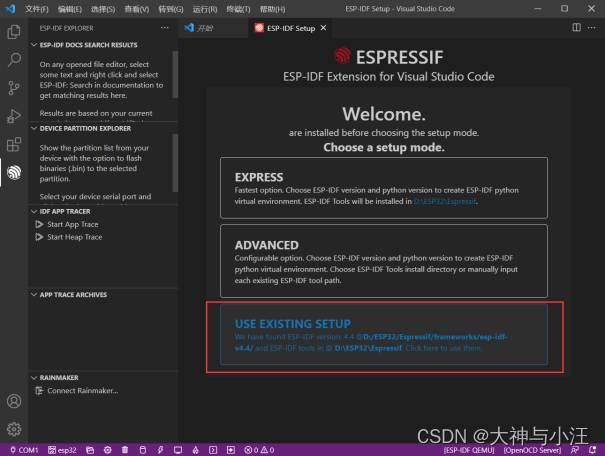Screen dimensions: 605x456
Task: Open the 终端(T) menu
Action: click(x=238, y=8)
